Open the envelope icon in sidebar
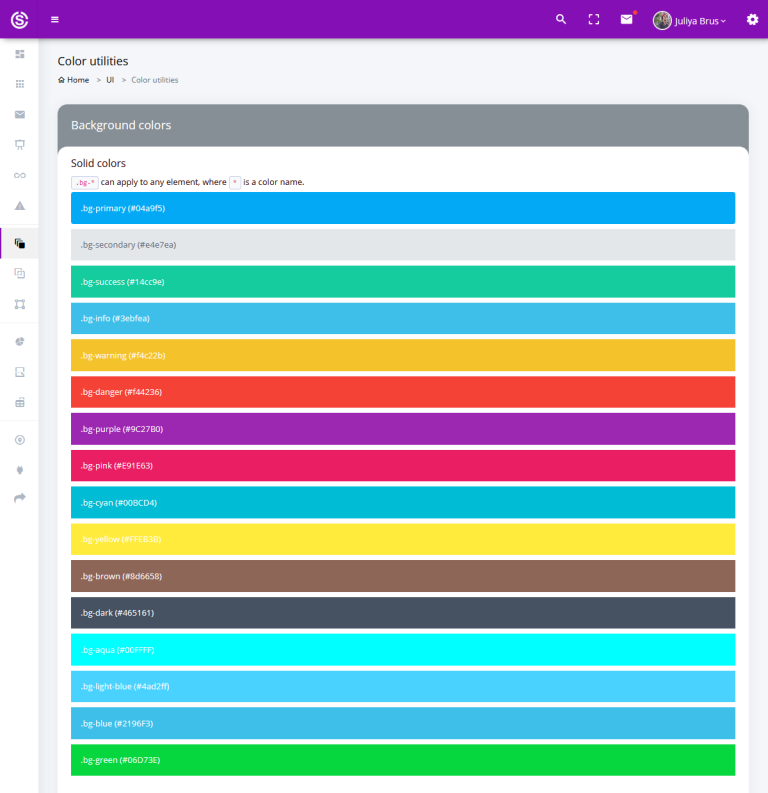Viewport: 768px width, 793px height. 19,114
